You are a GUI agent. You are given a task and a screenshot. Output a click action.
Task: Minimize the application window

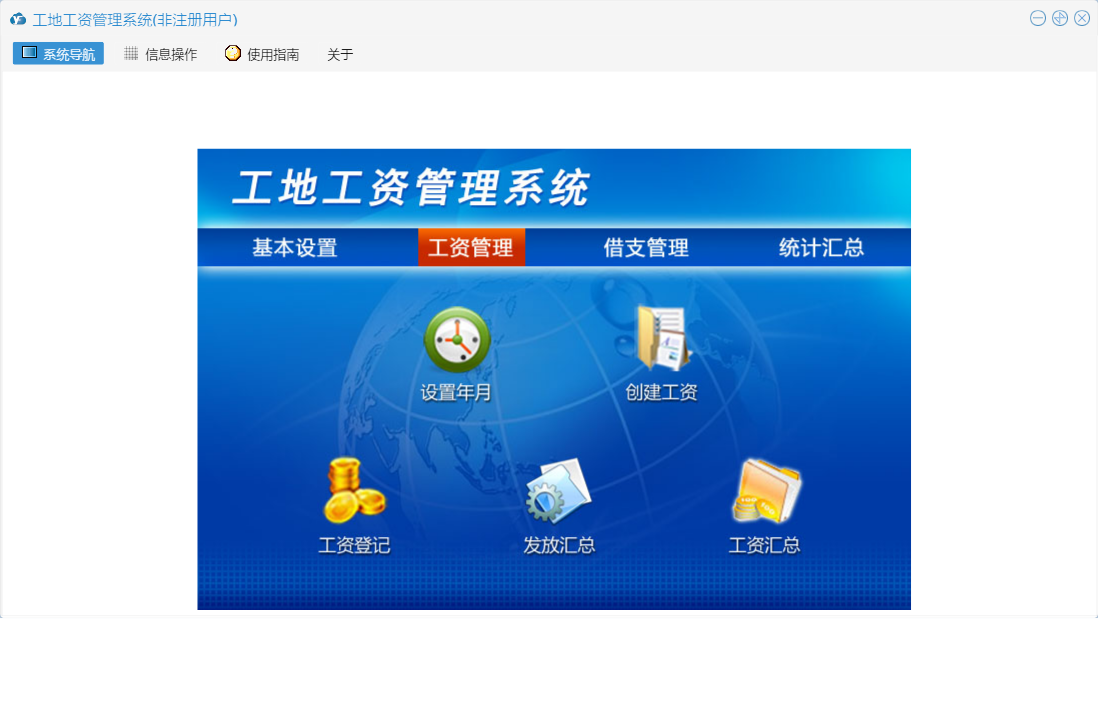pyautogui.click(x=1038, y=18)
